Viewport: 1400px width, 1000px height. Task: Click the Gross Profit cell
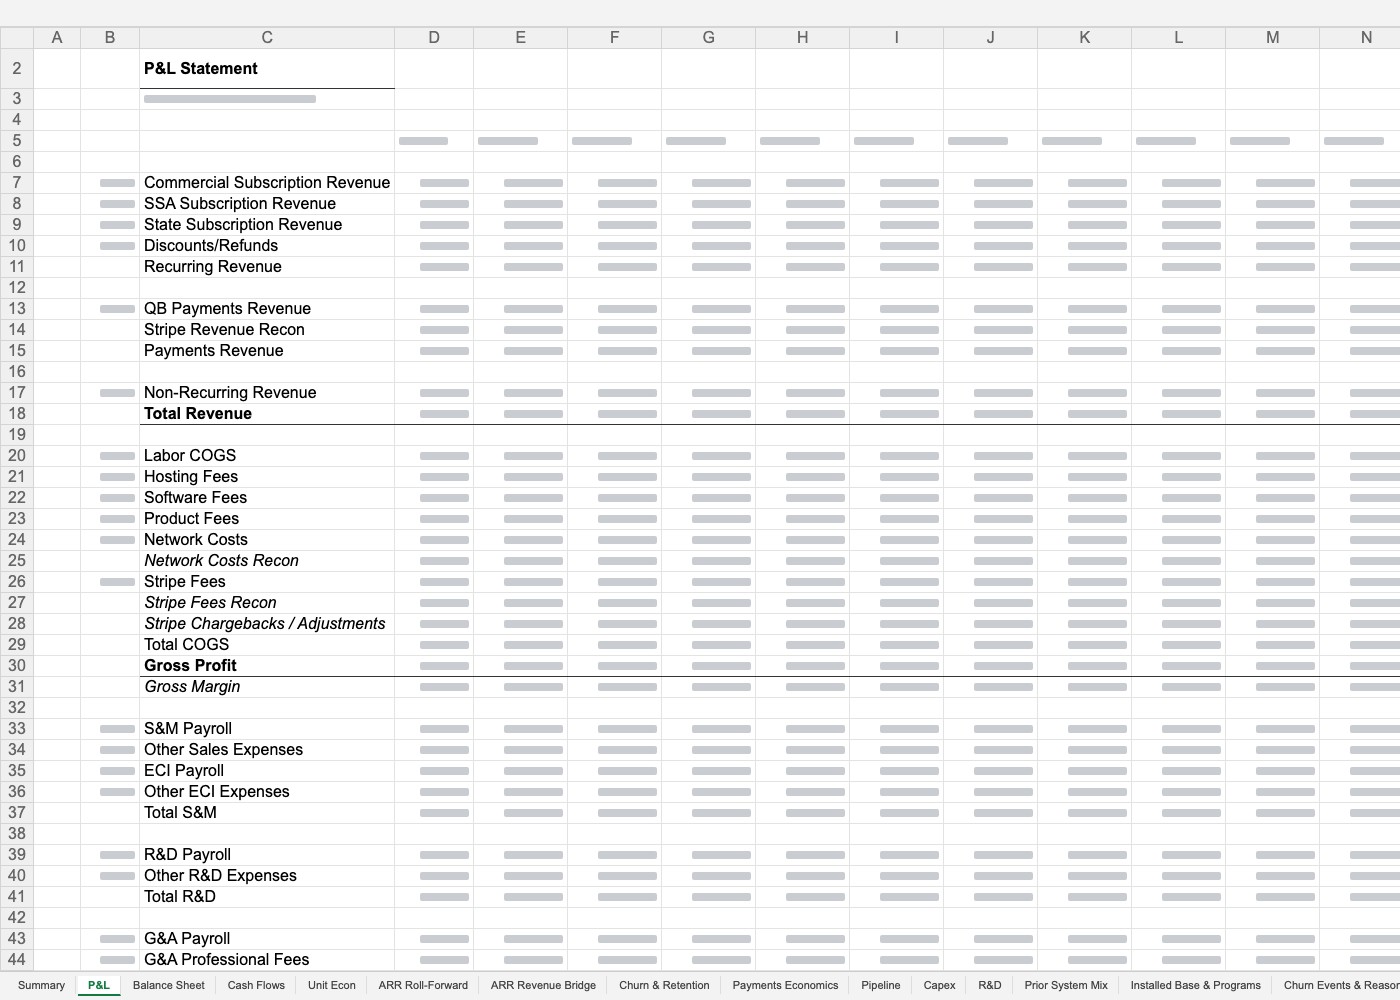point(267,666)
